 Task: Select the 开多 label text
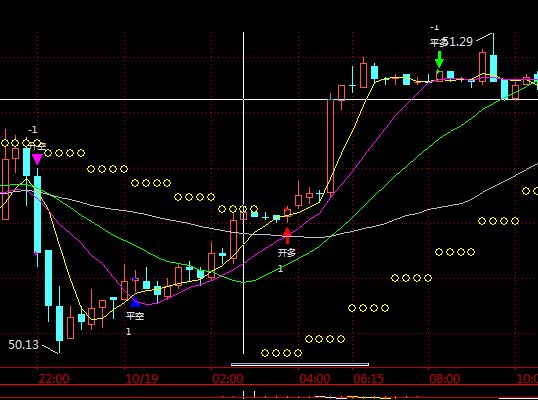tap(286, 253)
